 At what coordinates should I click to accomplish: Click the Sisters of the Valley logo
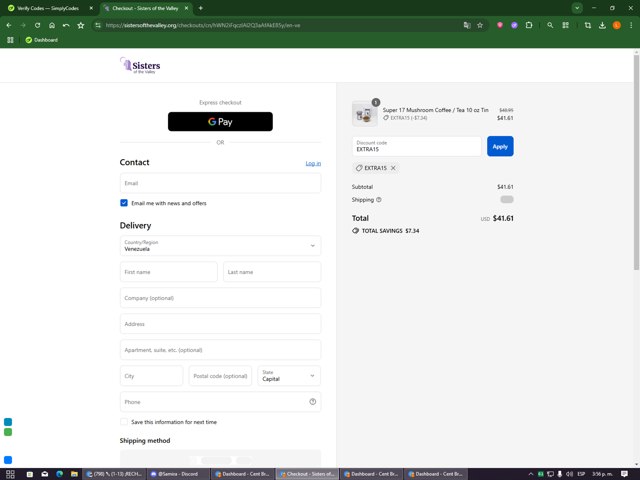[140, 65]
